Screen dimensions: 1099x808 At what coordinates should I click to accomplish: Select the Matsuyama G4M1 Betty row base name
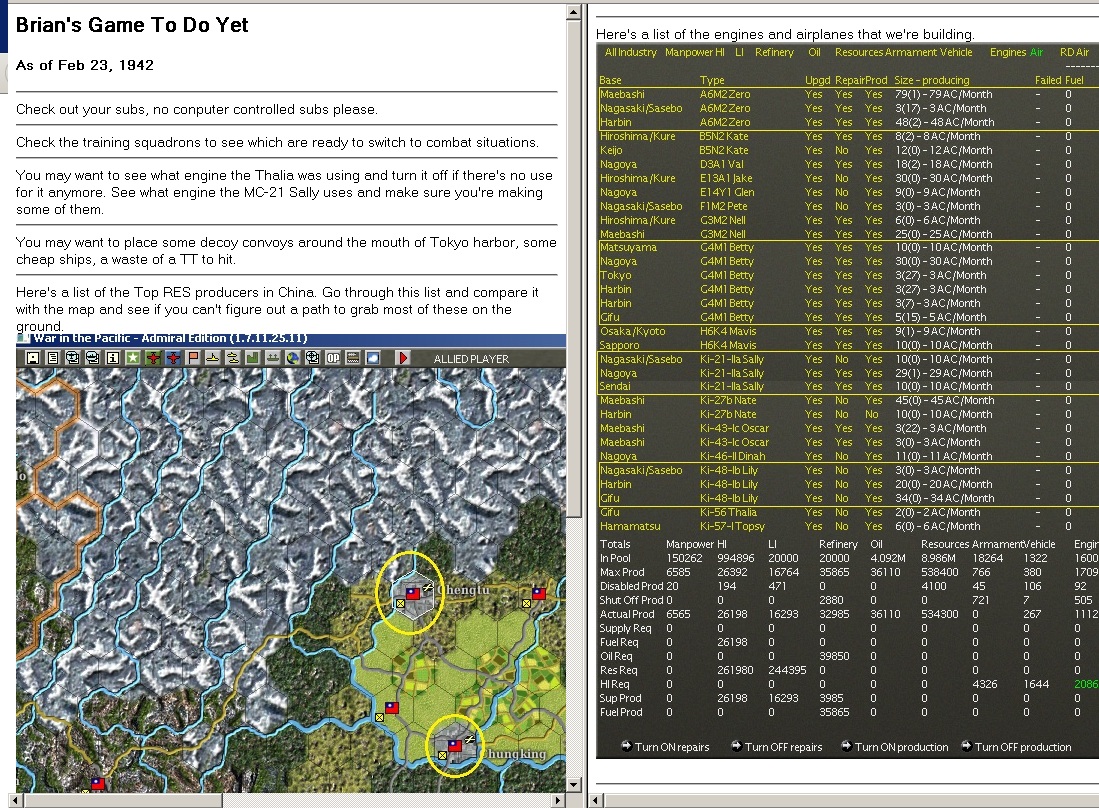pos(628,247)
